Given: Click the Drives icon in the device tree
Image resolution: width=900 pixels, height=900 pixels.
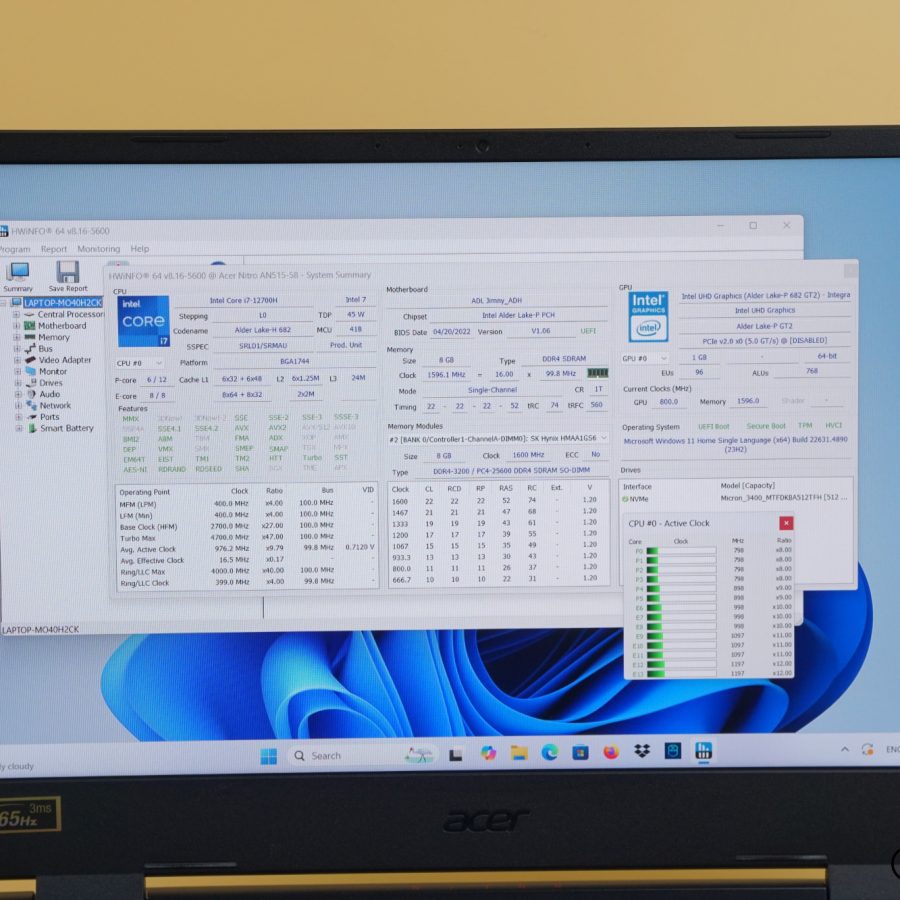Looking at the screenshot, I should [31, 383].
